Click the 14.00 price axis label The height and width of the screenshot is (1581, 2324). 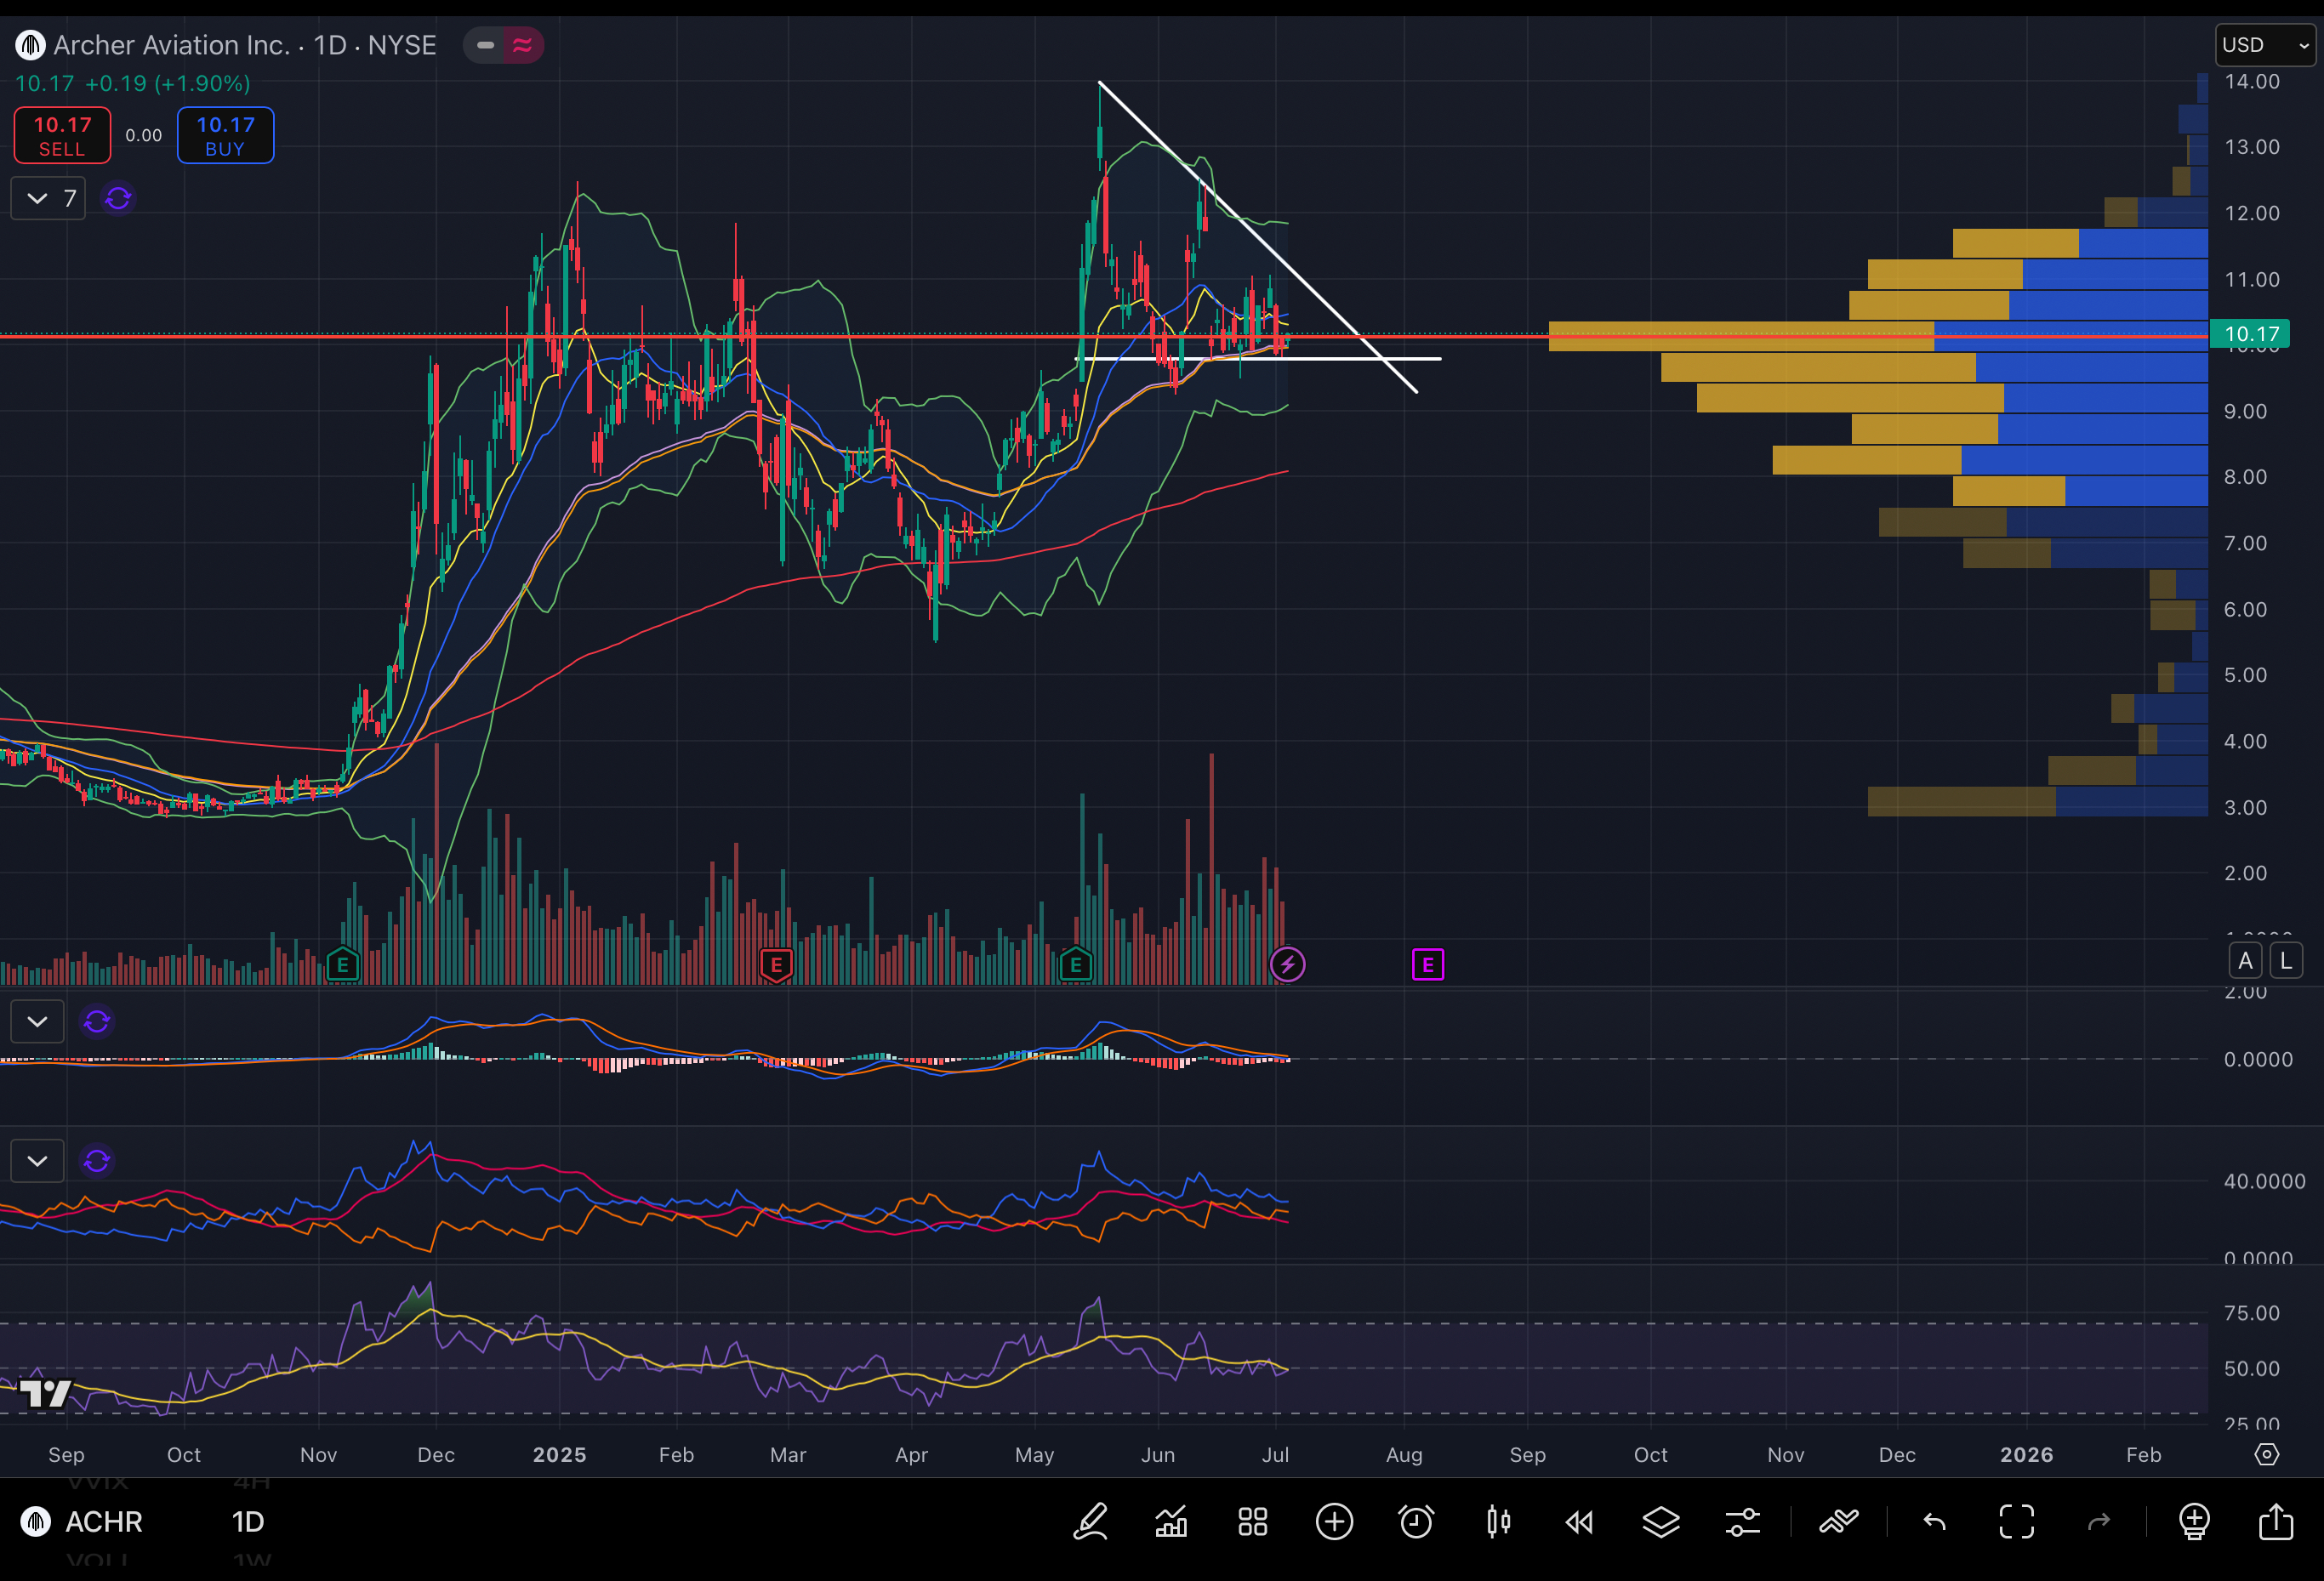2251,81
